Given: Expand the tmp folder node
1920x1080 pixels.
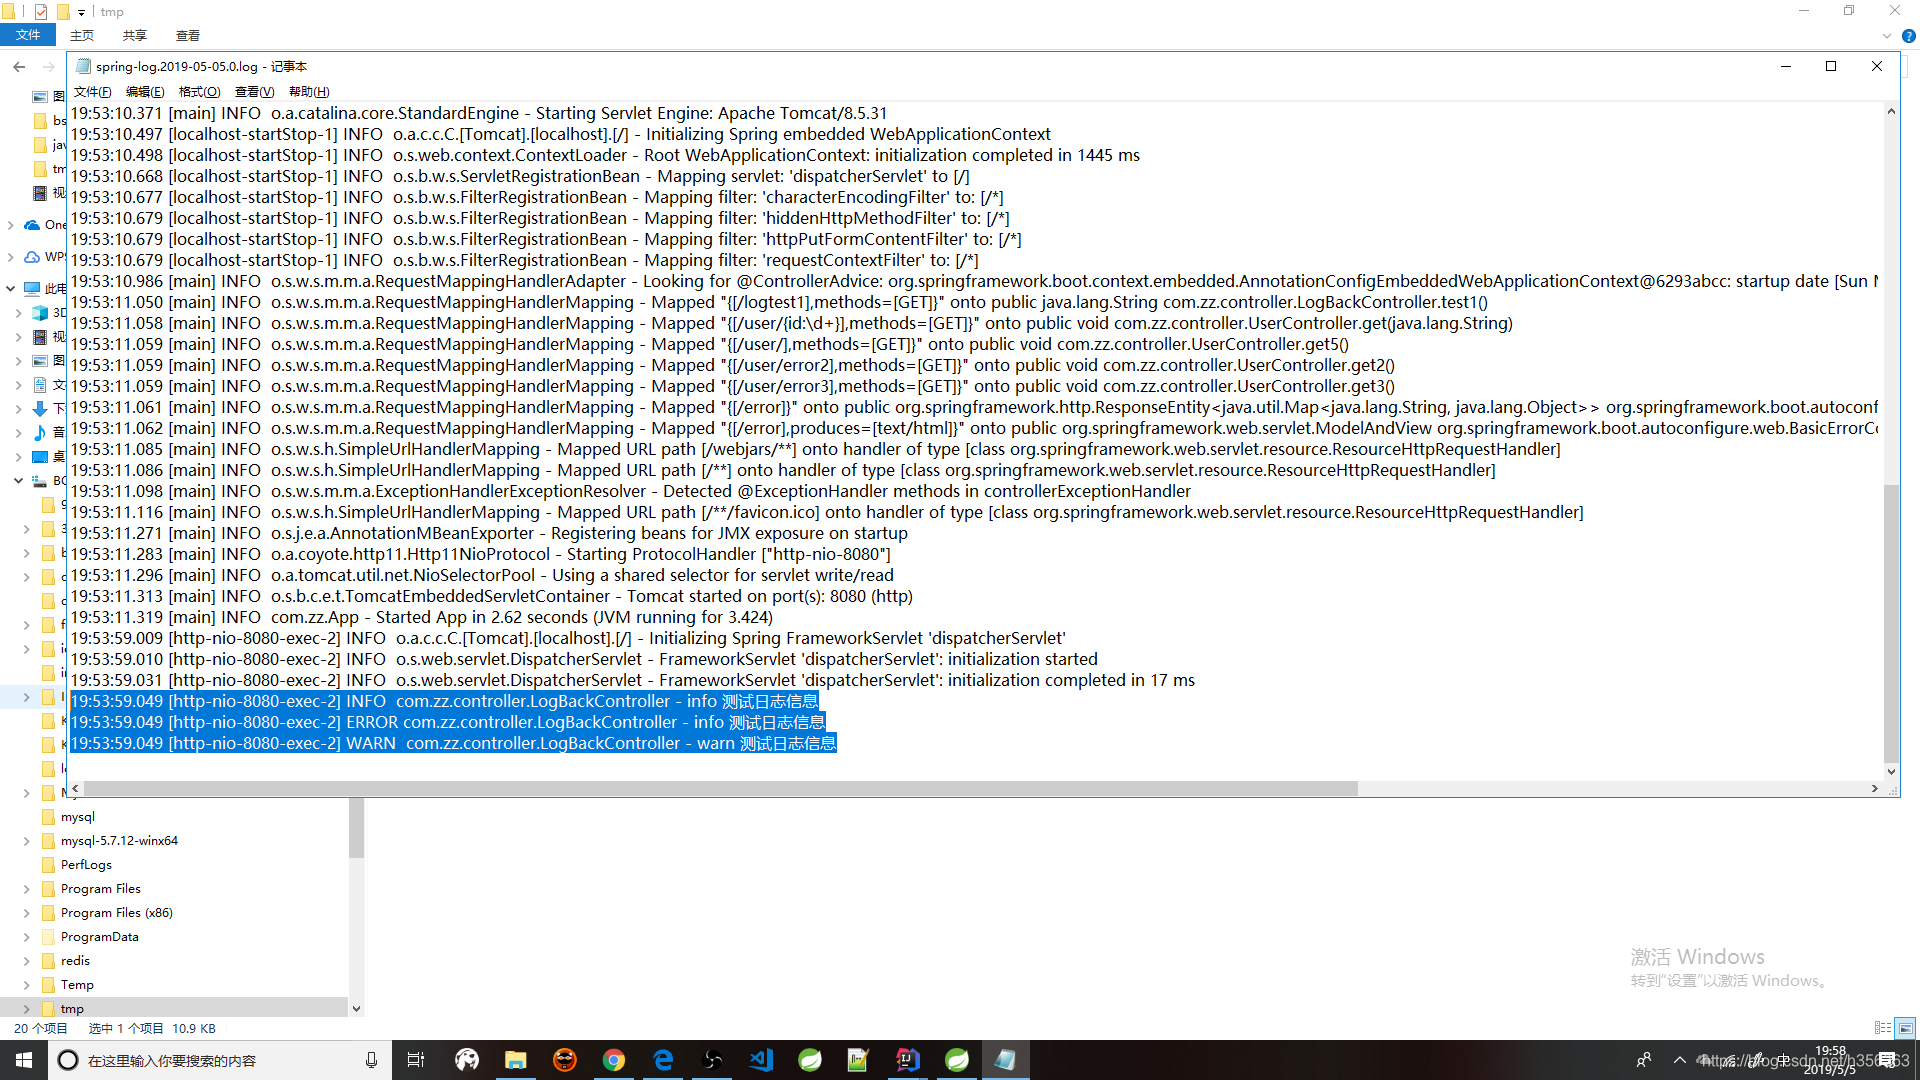Looking at the screenshot, I should [x=27, y=1009].
